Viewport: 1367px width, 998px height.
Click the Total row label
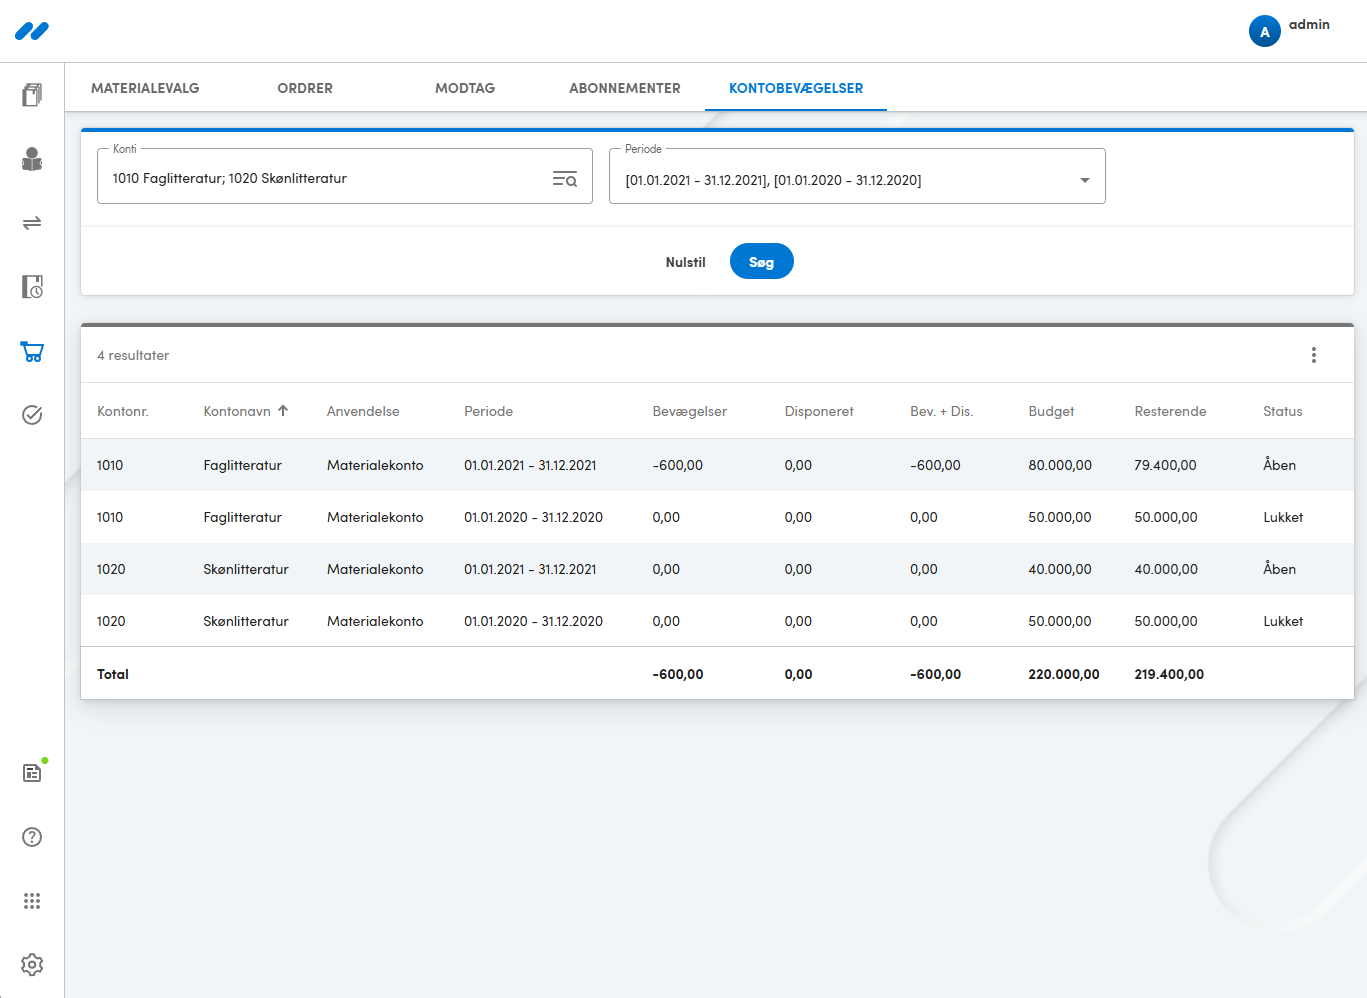[113, 674]
